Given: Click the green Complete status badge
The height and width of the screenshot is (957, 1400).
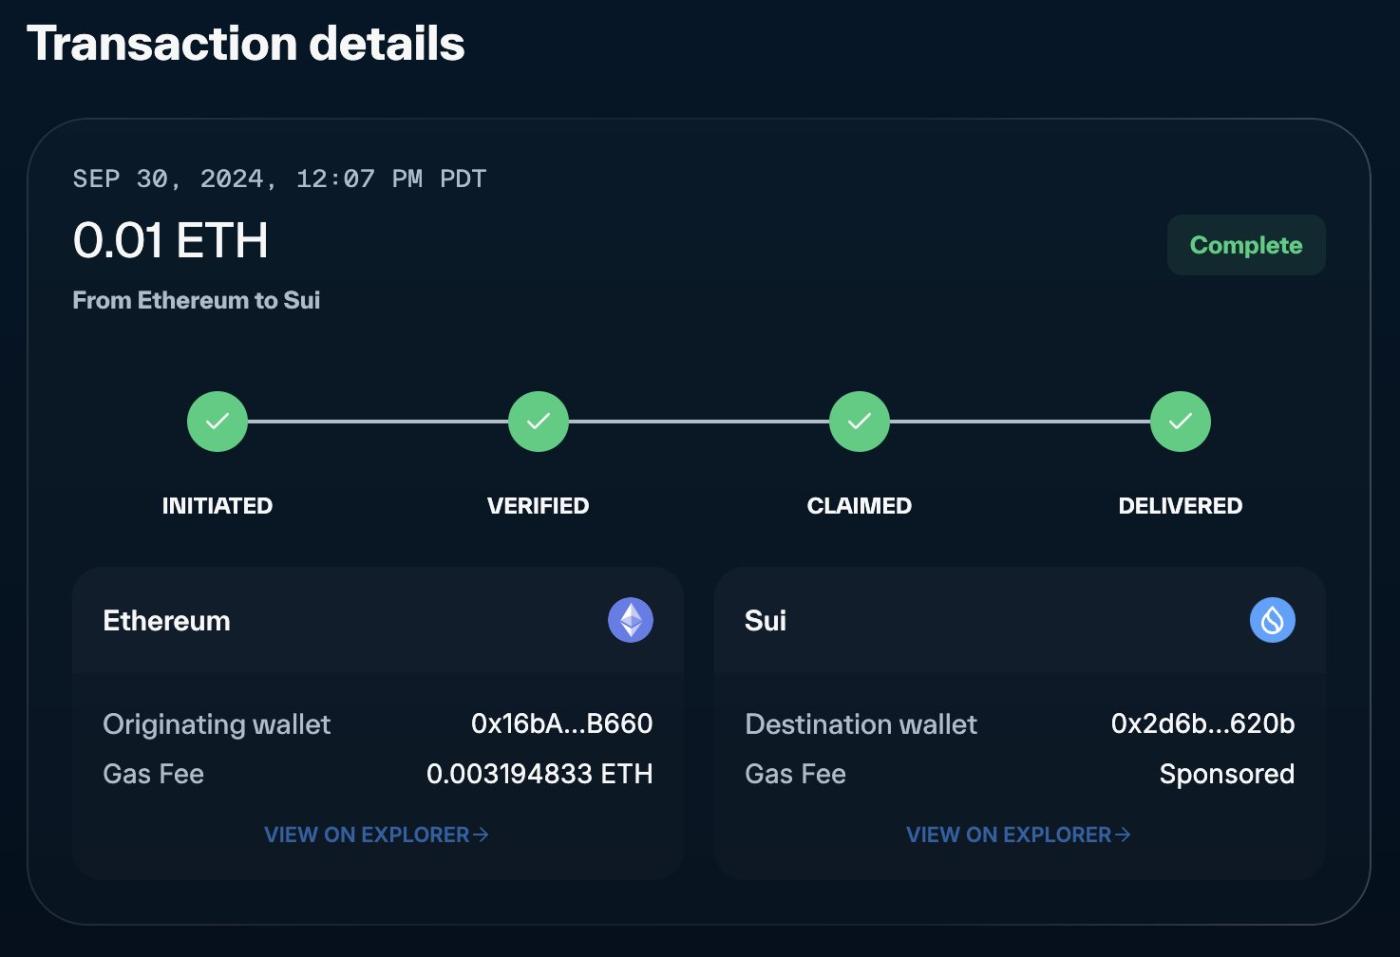Looking at the screenshot, I should pos(1246,245).
